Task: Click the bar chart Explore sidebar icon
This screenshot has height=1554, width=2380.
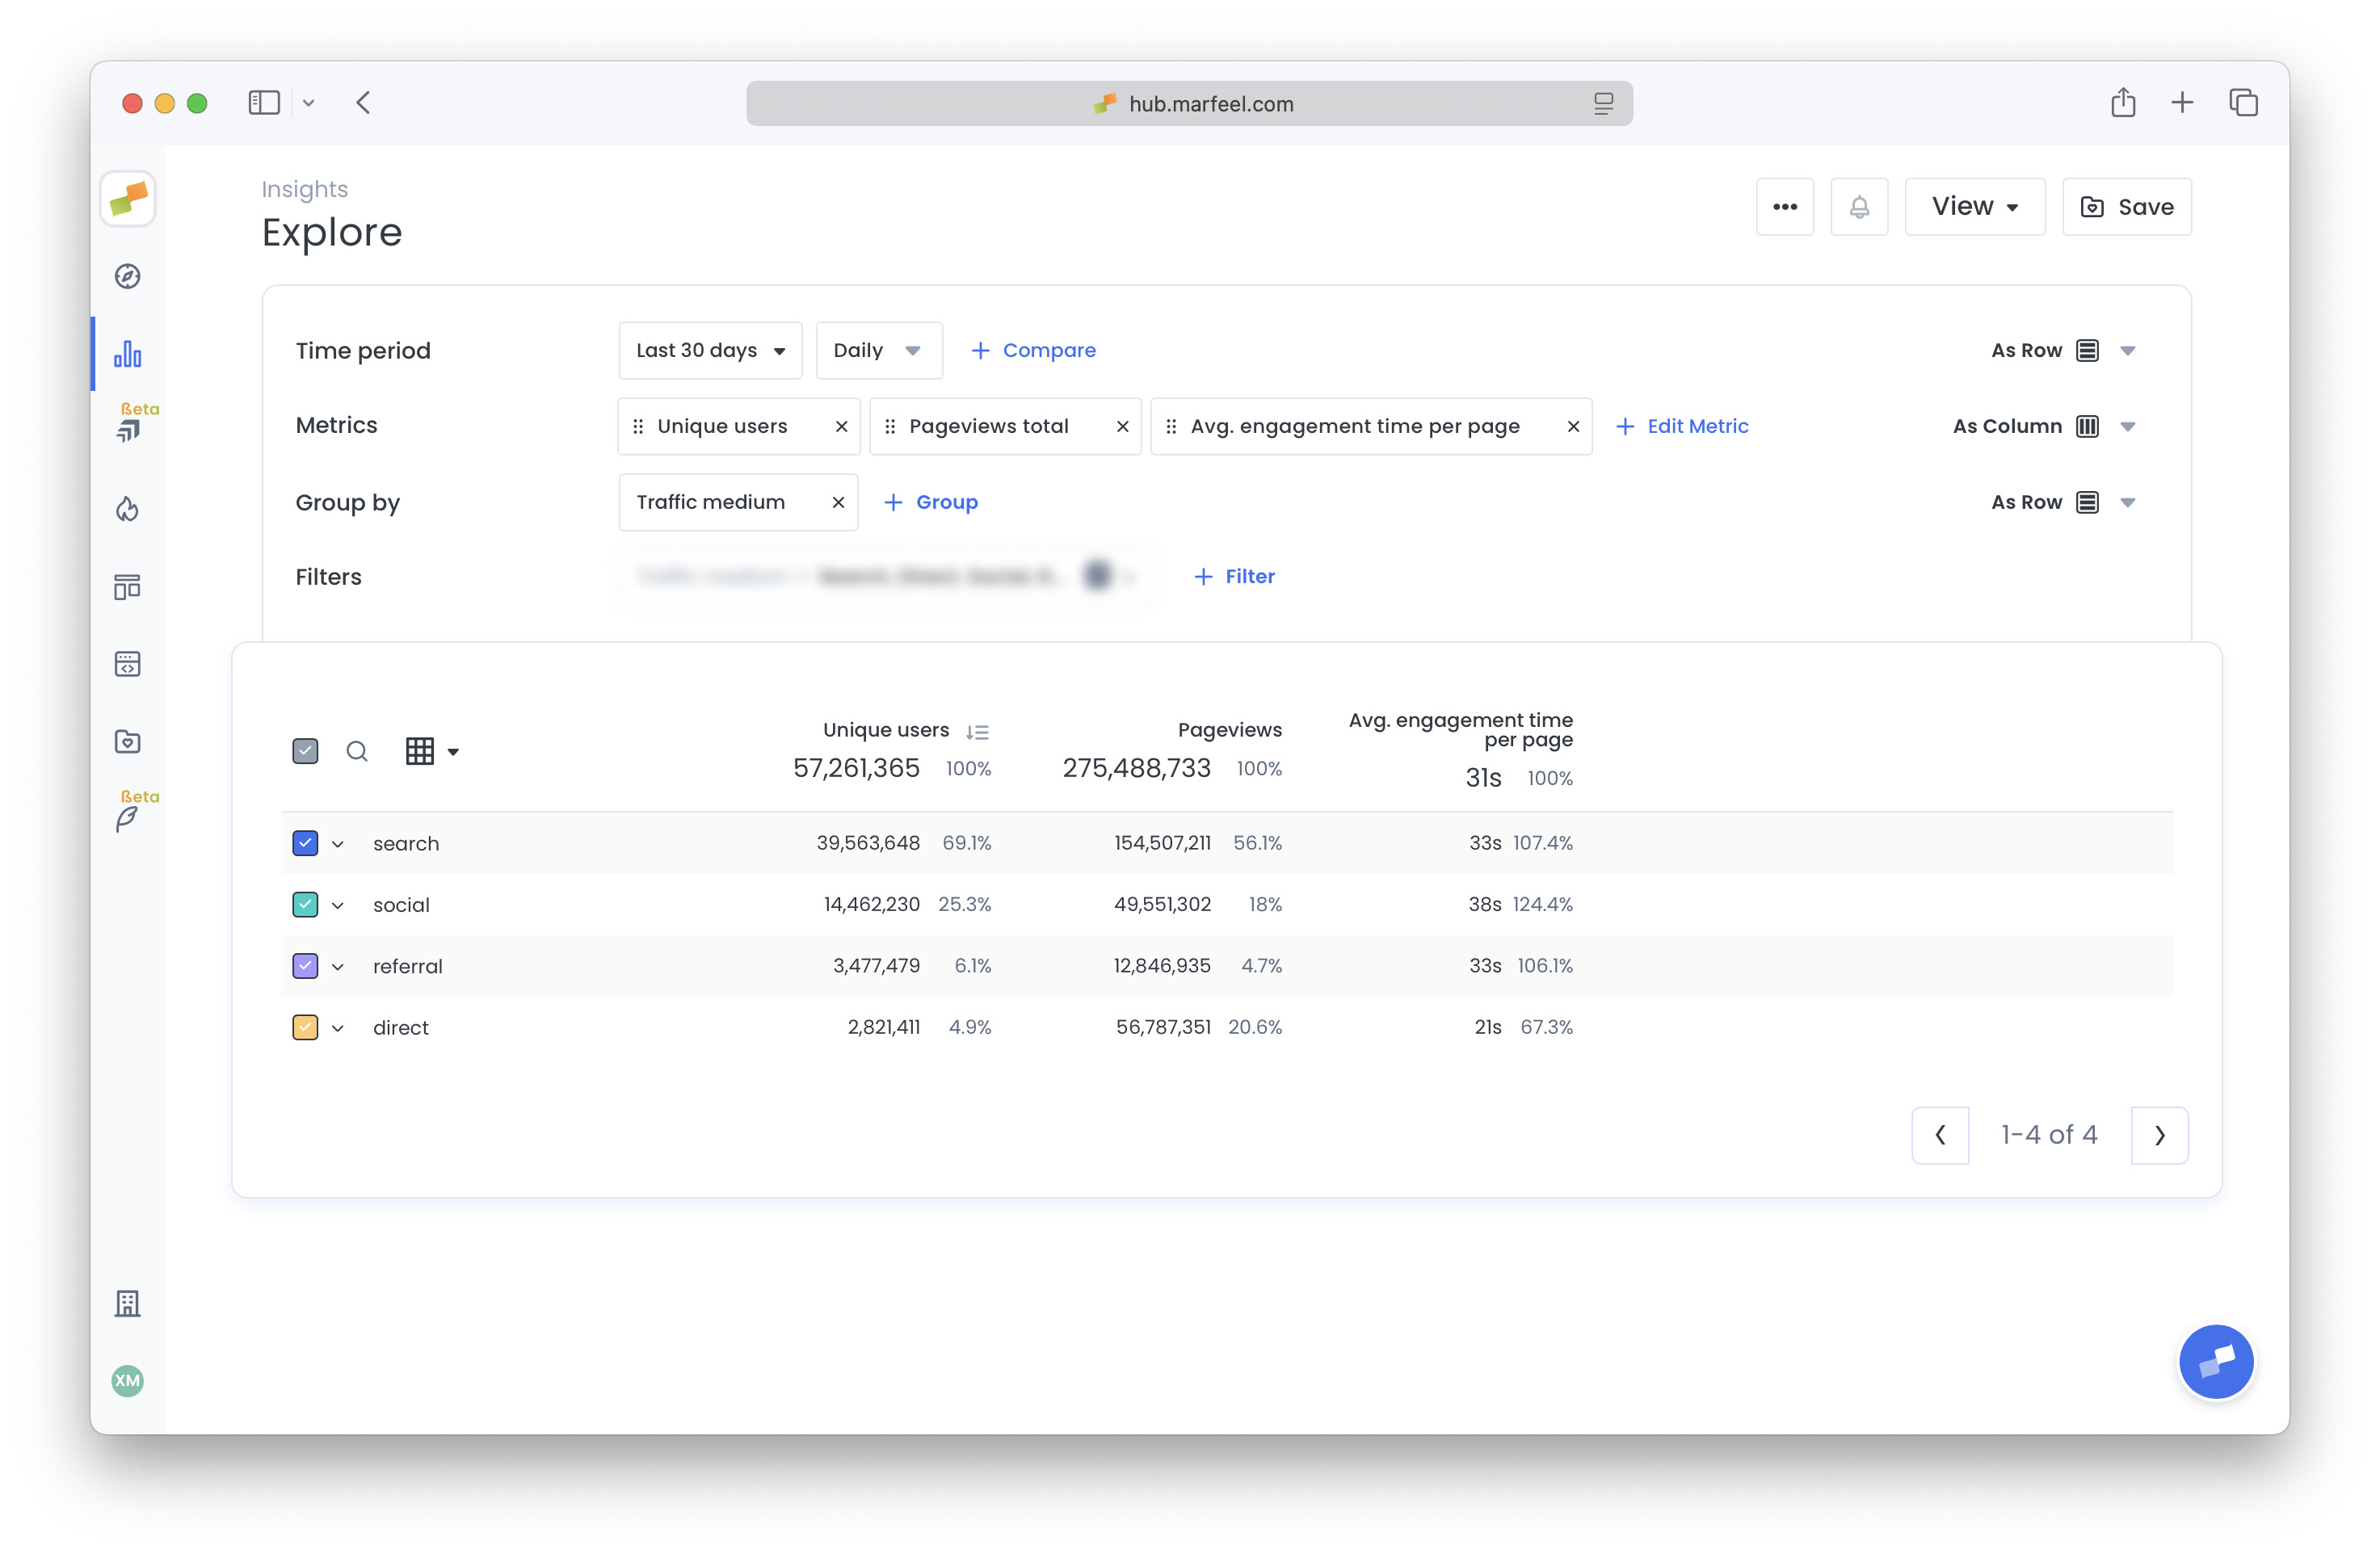Action: click(x=127, y=354)
